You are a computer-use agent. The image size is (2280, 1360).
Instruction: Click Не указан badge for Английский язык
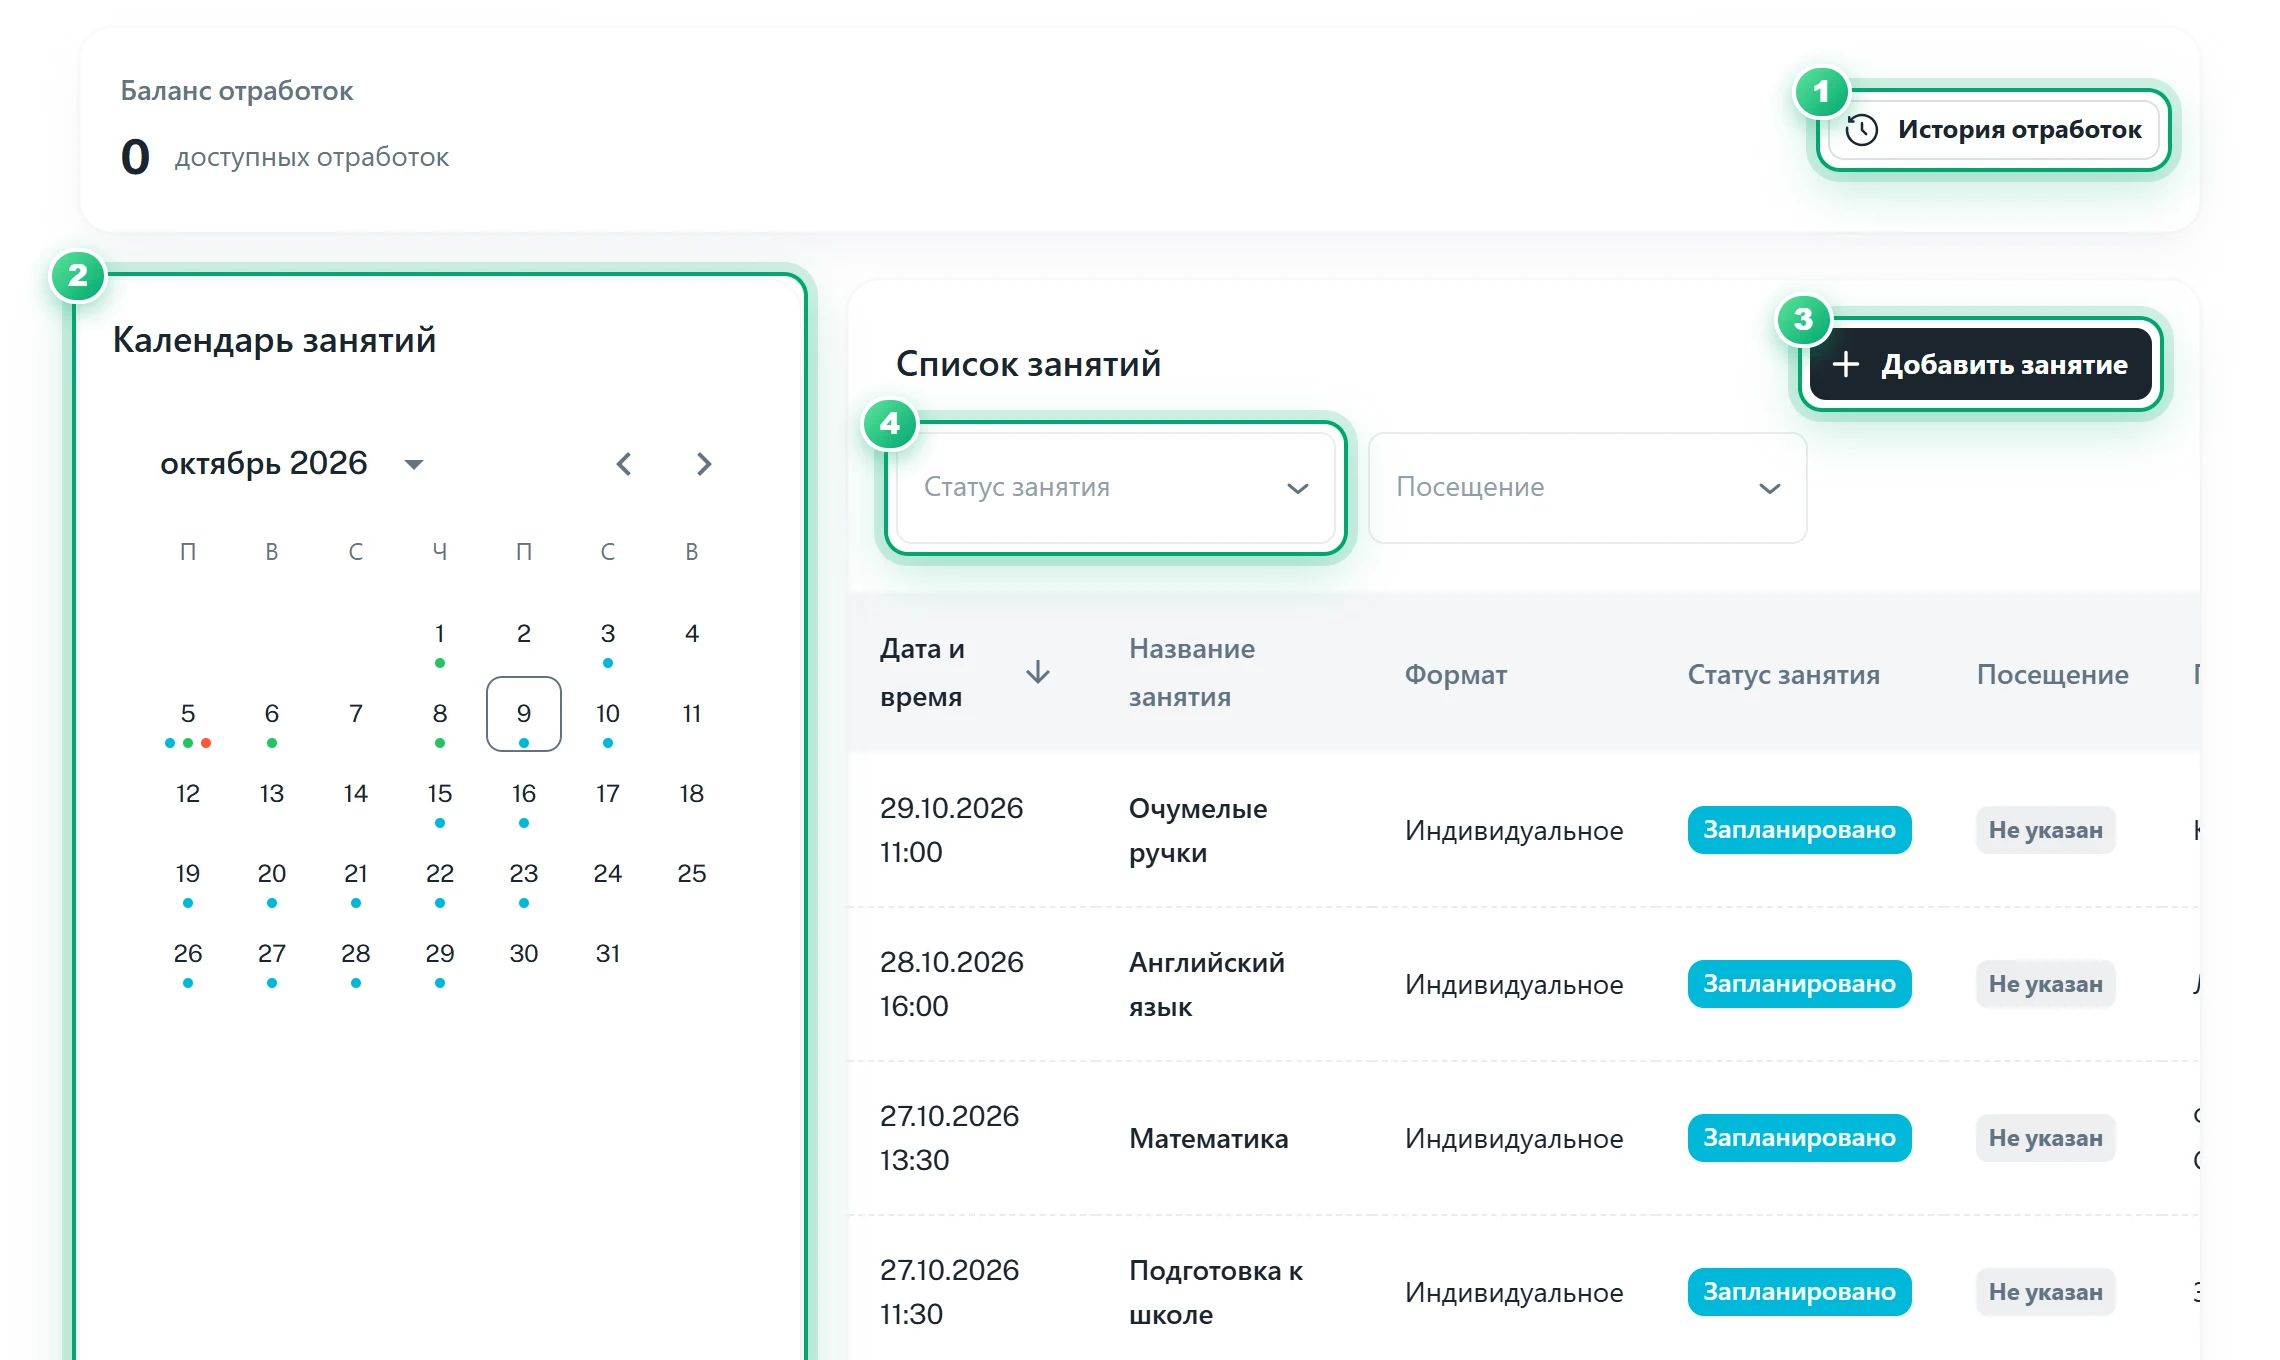[x=2045, y=984]
